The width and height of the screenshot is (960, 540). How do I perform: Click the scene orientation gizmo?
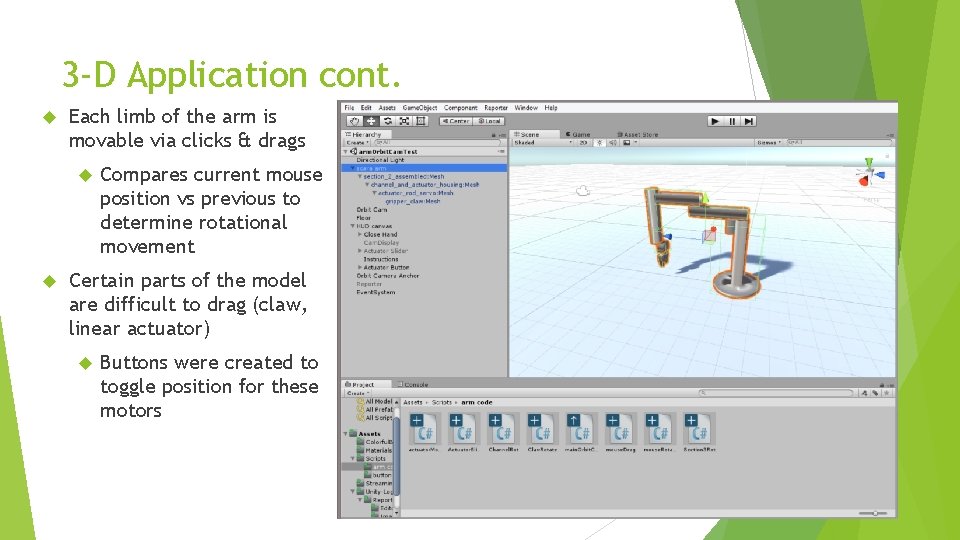point(870,173)
